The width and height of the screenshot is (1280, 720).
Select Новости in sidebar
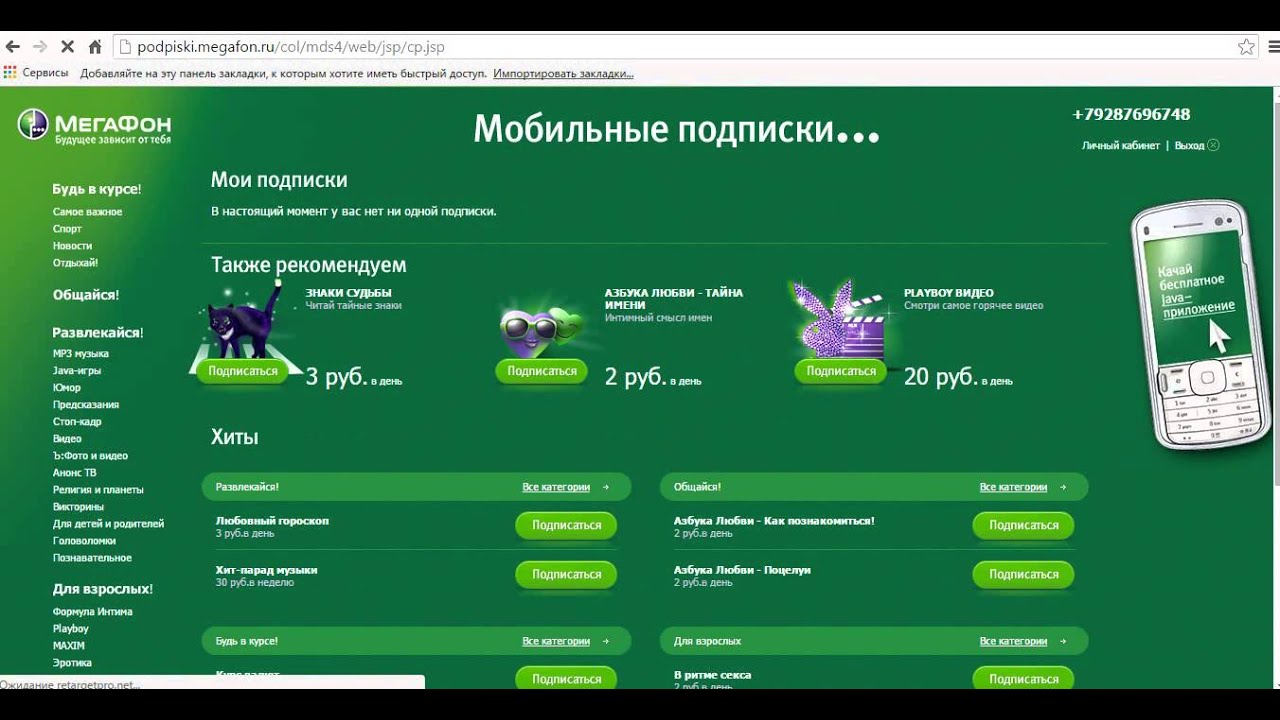(x=72, y=246)
